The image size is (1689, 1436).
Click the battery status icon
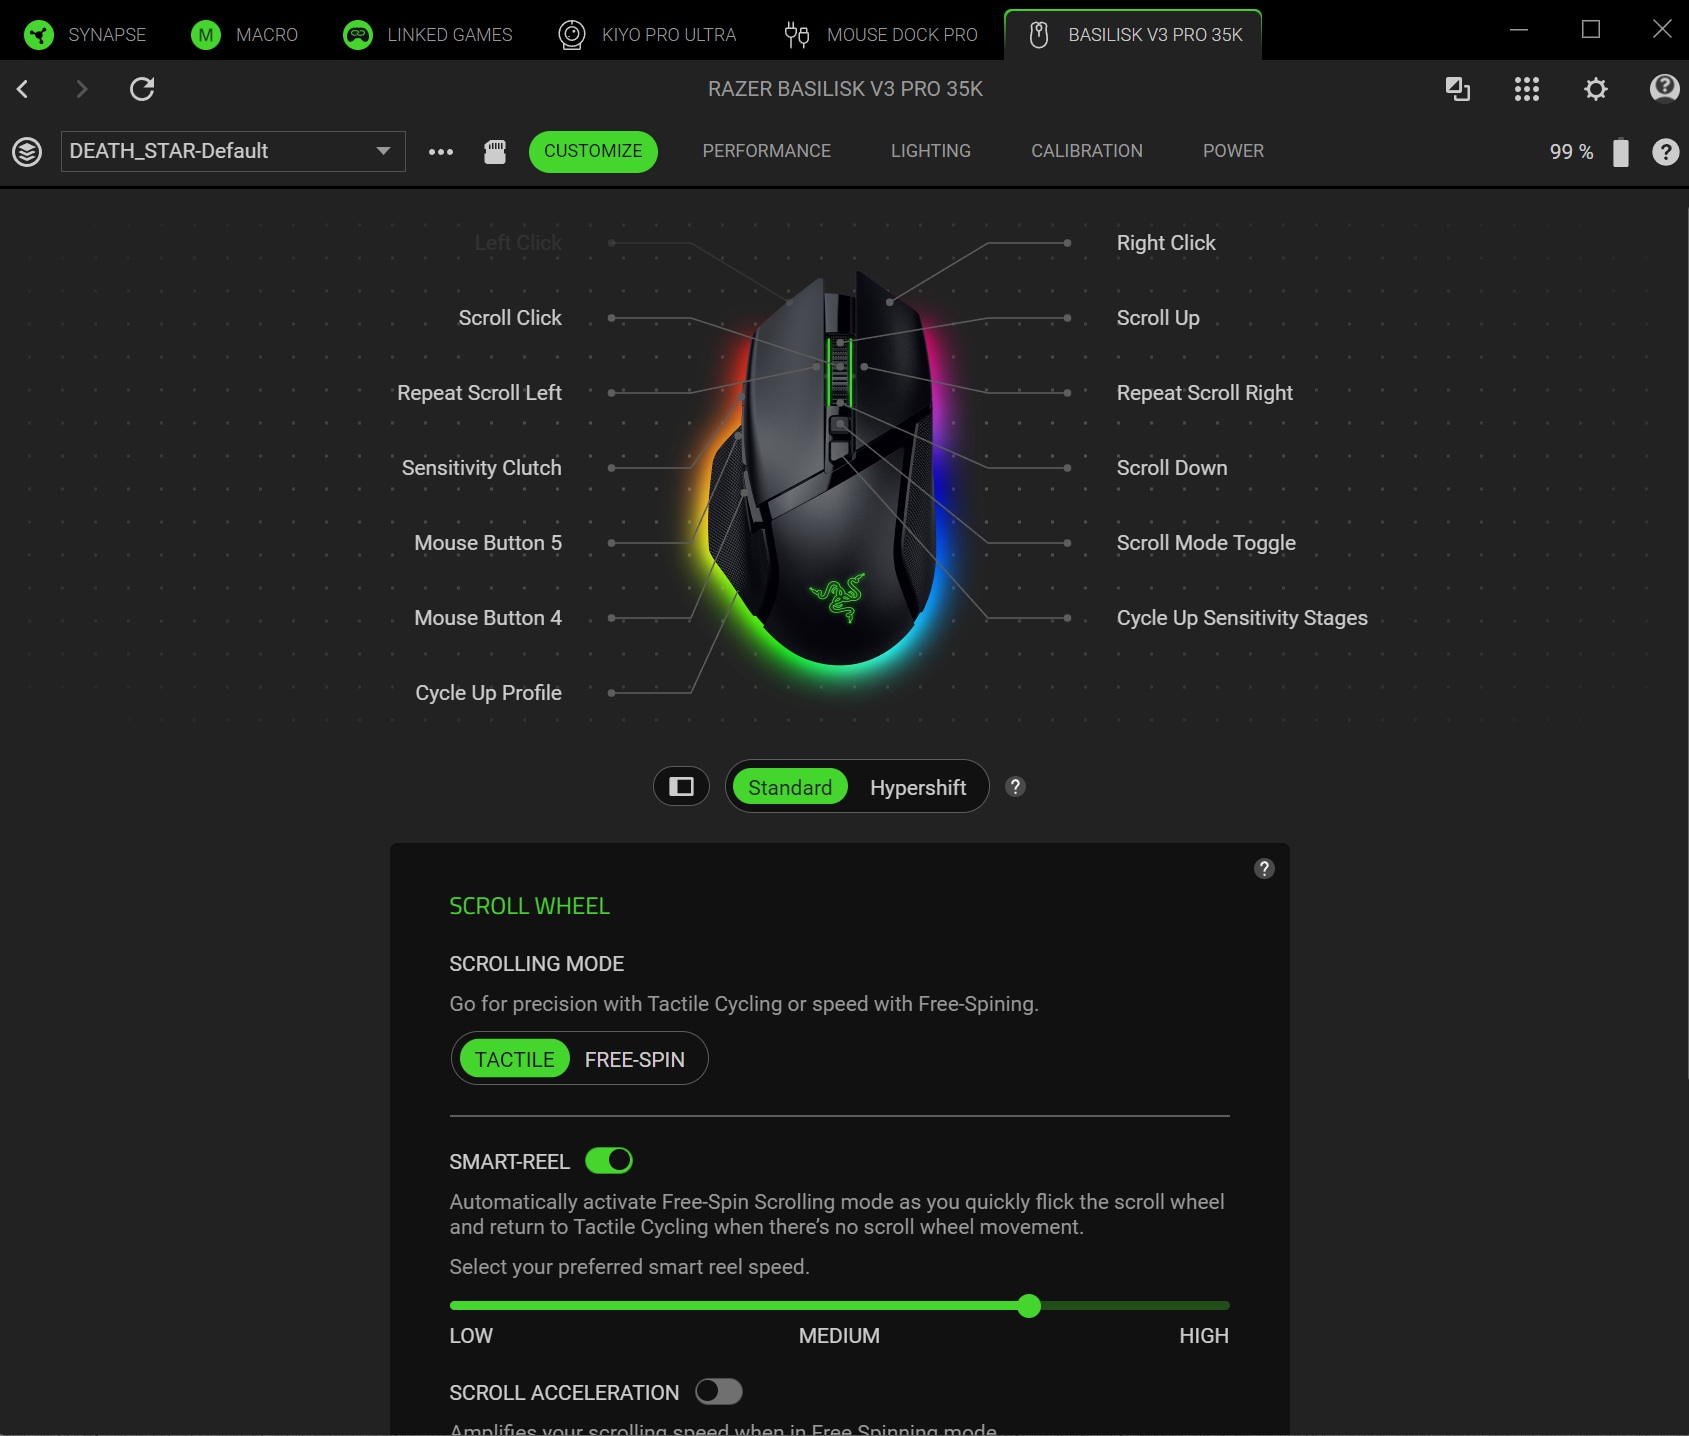(1621, 152)
